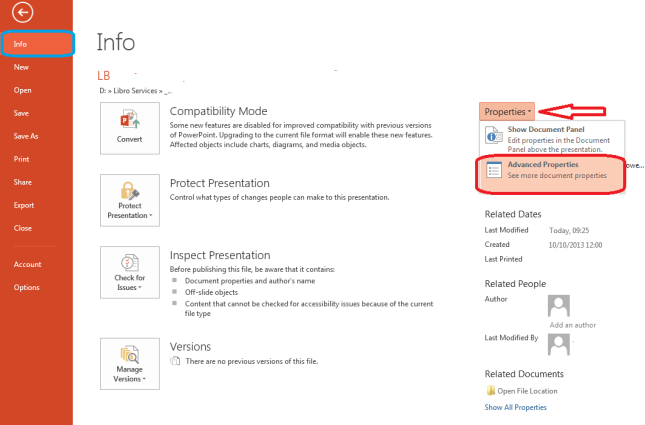Choose Save As from the sidebar
This screenshot has width=645, height=425.
tap(26, 136)
